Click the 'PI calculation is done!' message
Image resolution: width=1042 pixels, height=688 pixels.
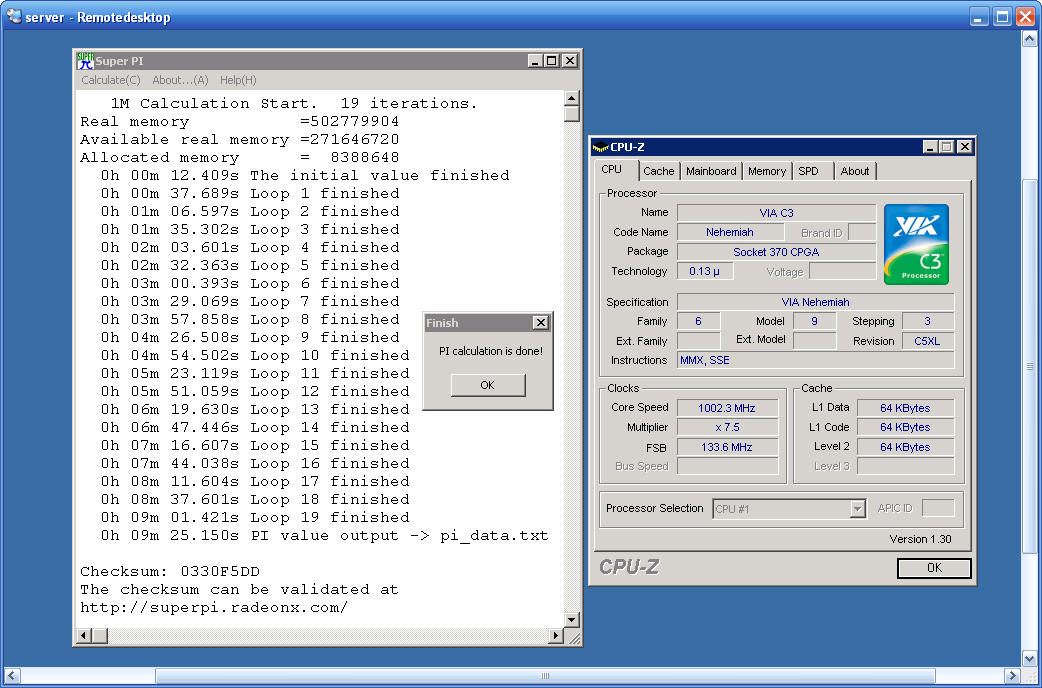coord(490,351)
